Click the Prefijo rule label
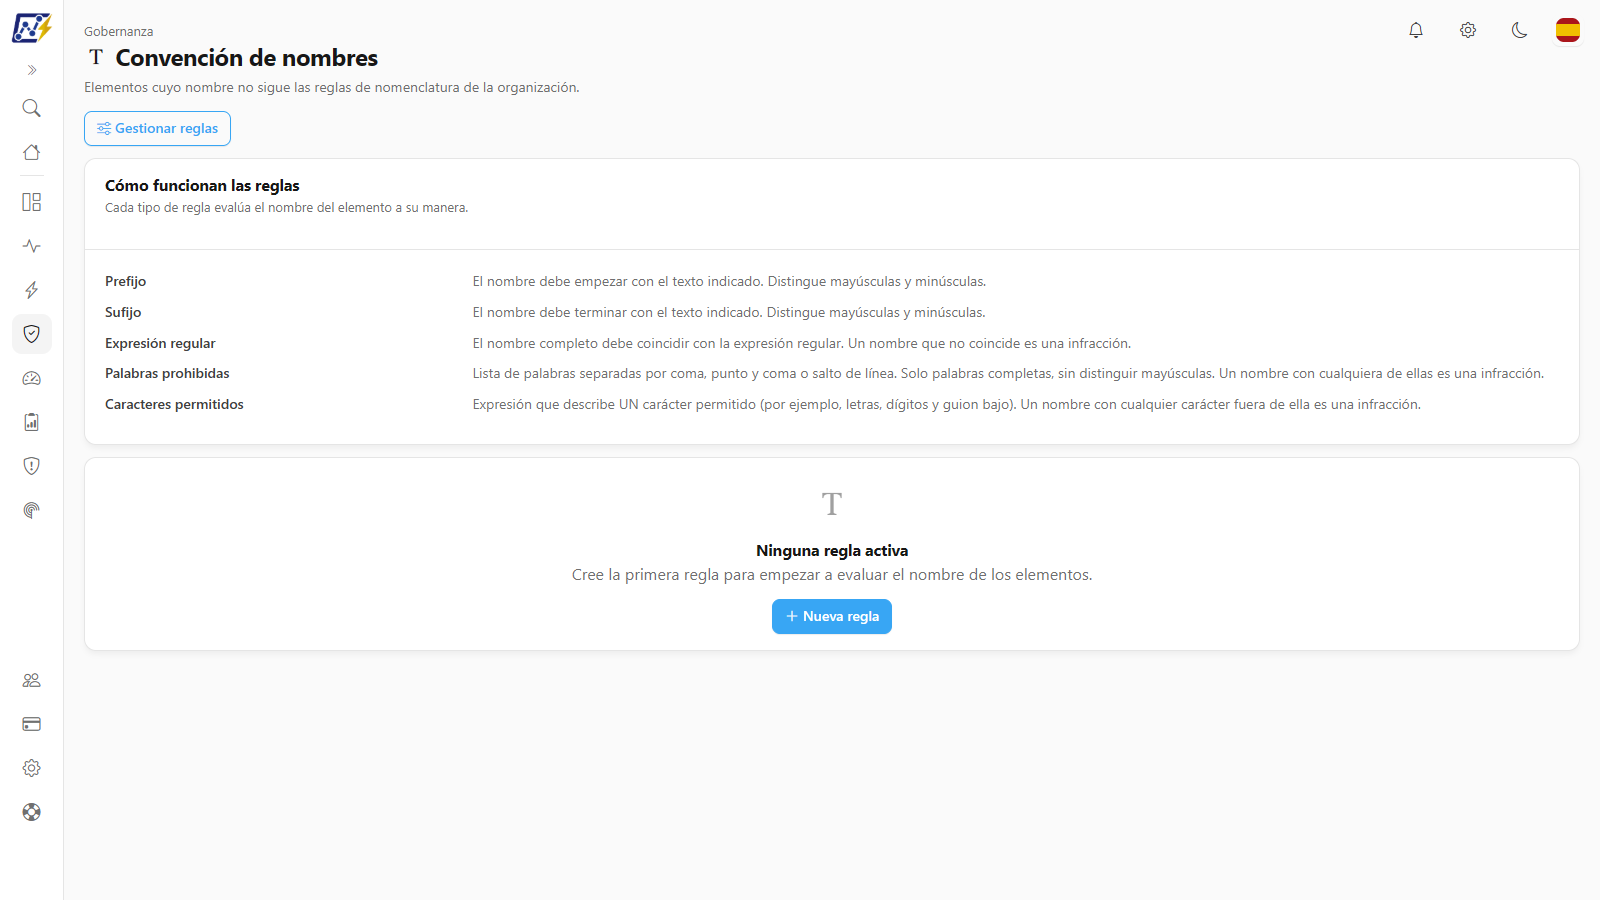The width and height of the screenshot is (1600, 900). pos(126,282)
